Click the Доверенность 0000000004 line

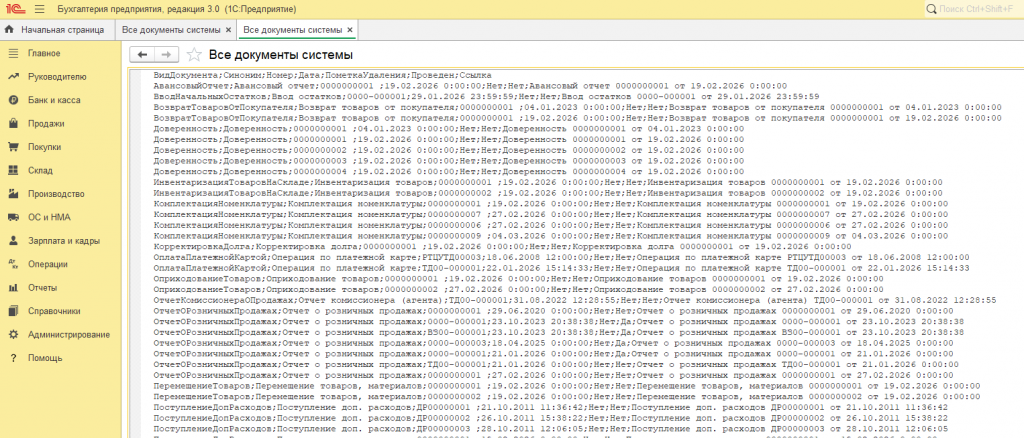click(448, 172)
